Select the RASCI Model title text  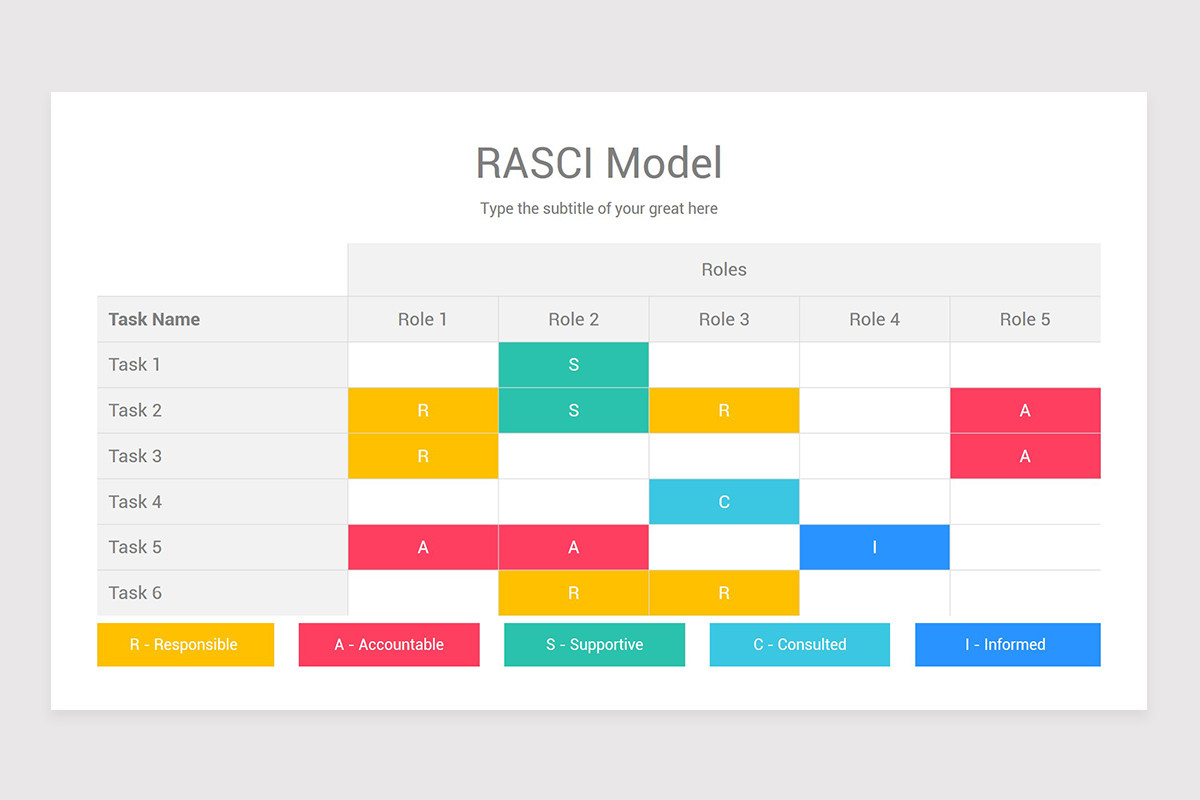click(599, 162)
